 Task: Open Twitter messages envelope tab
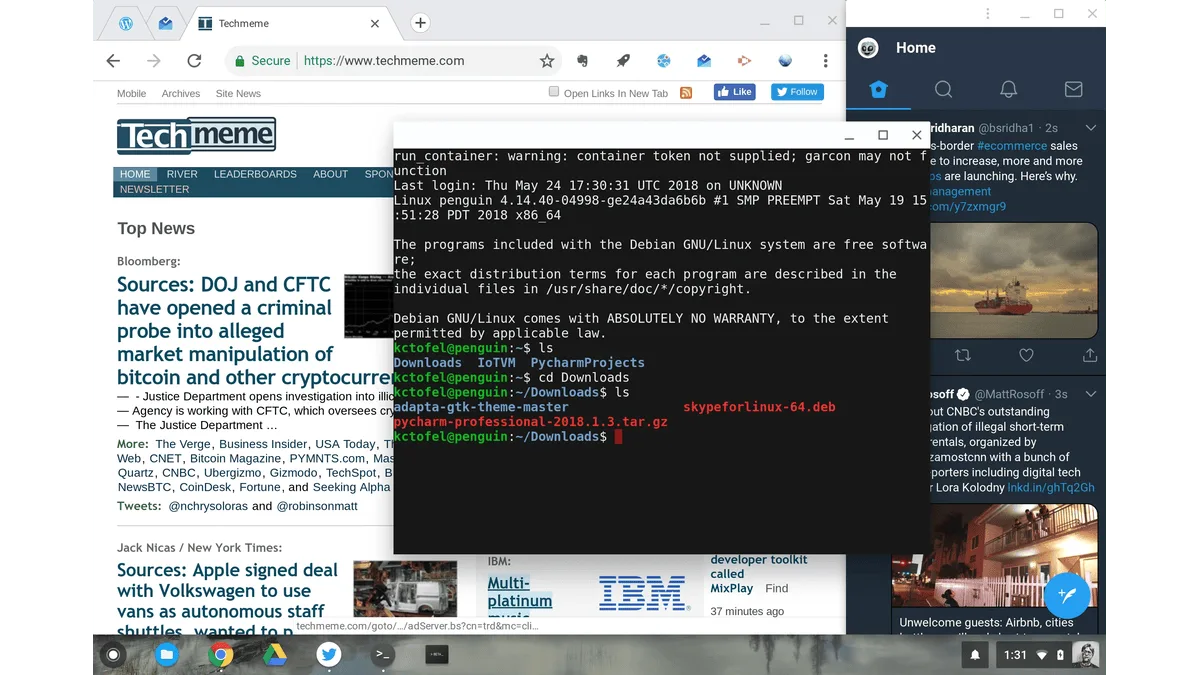tap(1073, 89)
